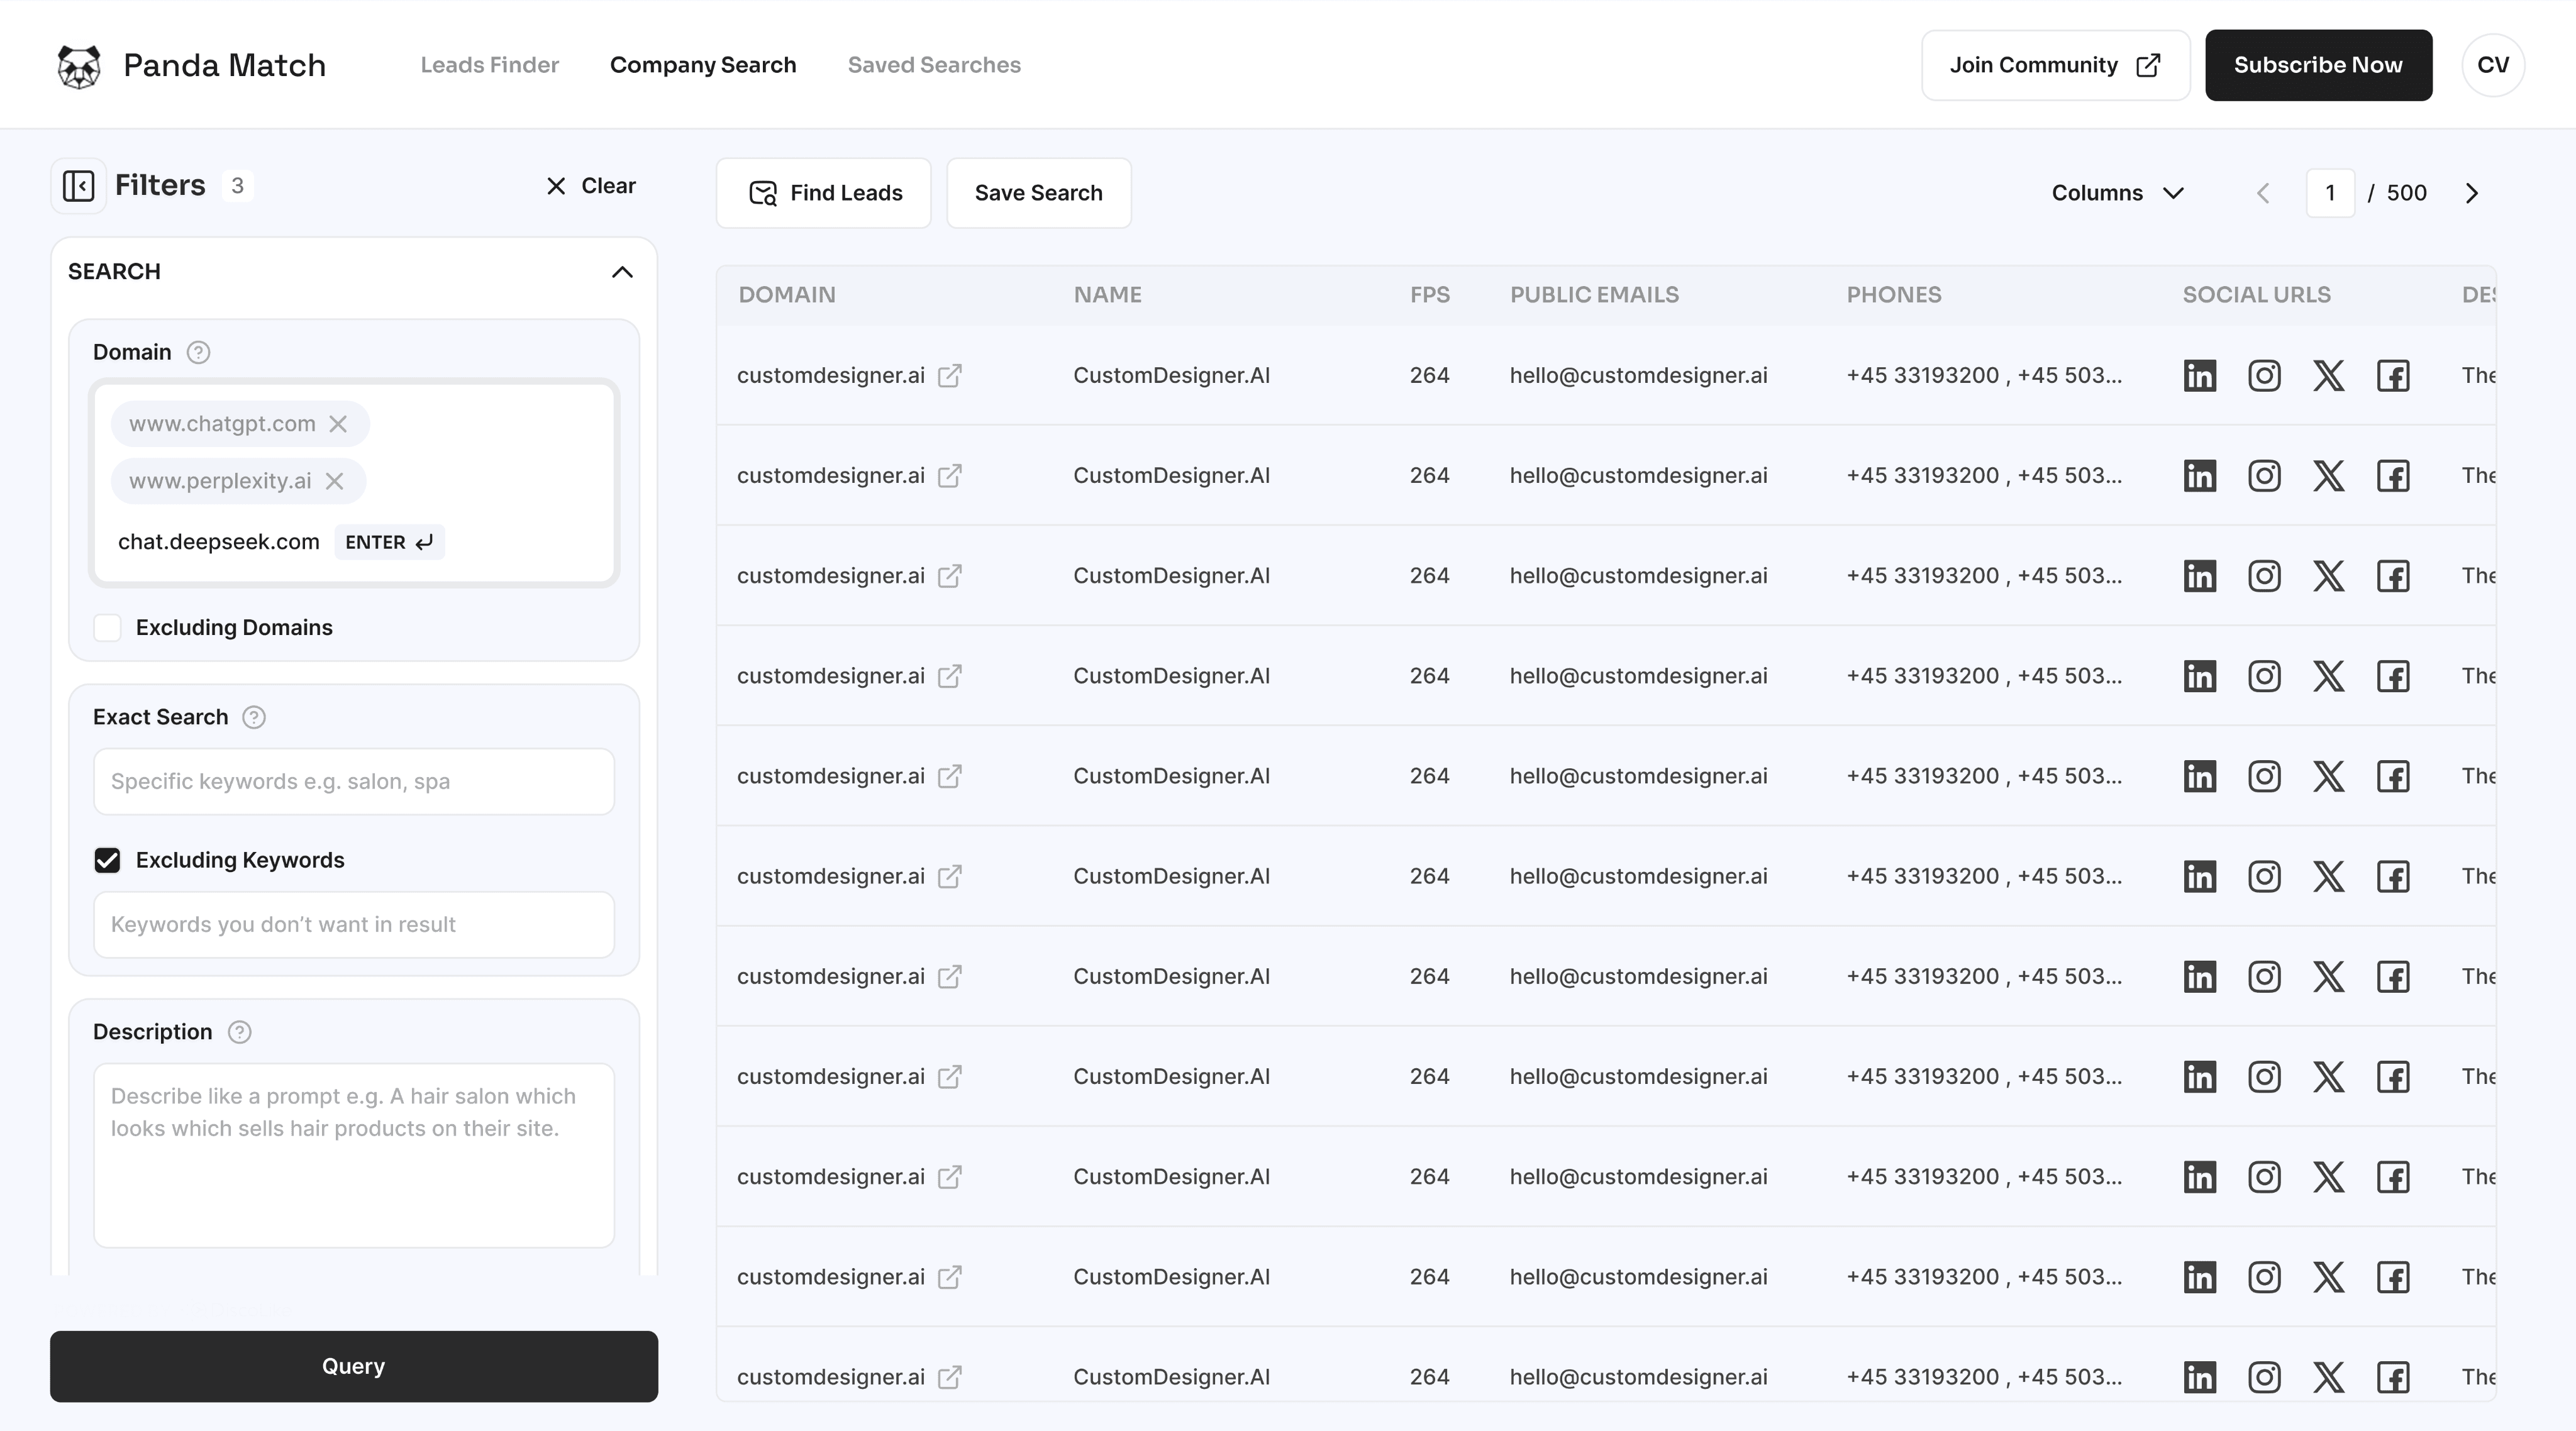Click the Subscribe Now button
This screenshot has height=1431, width=2576.
pos(2317,65)
